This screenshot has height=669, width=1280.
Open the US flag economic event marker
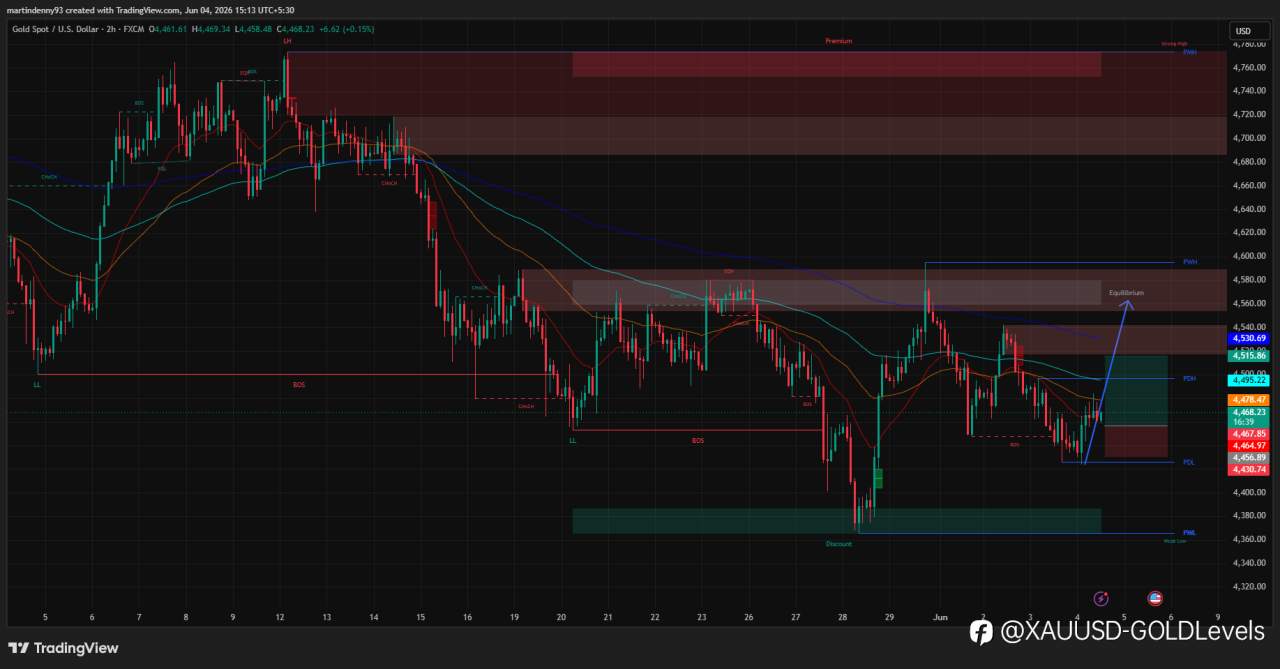tap(1155, 599)
